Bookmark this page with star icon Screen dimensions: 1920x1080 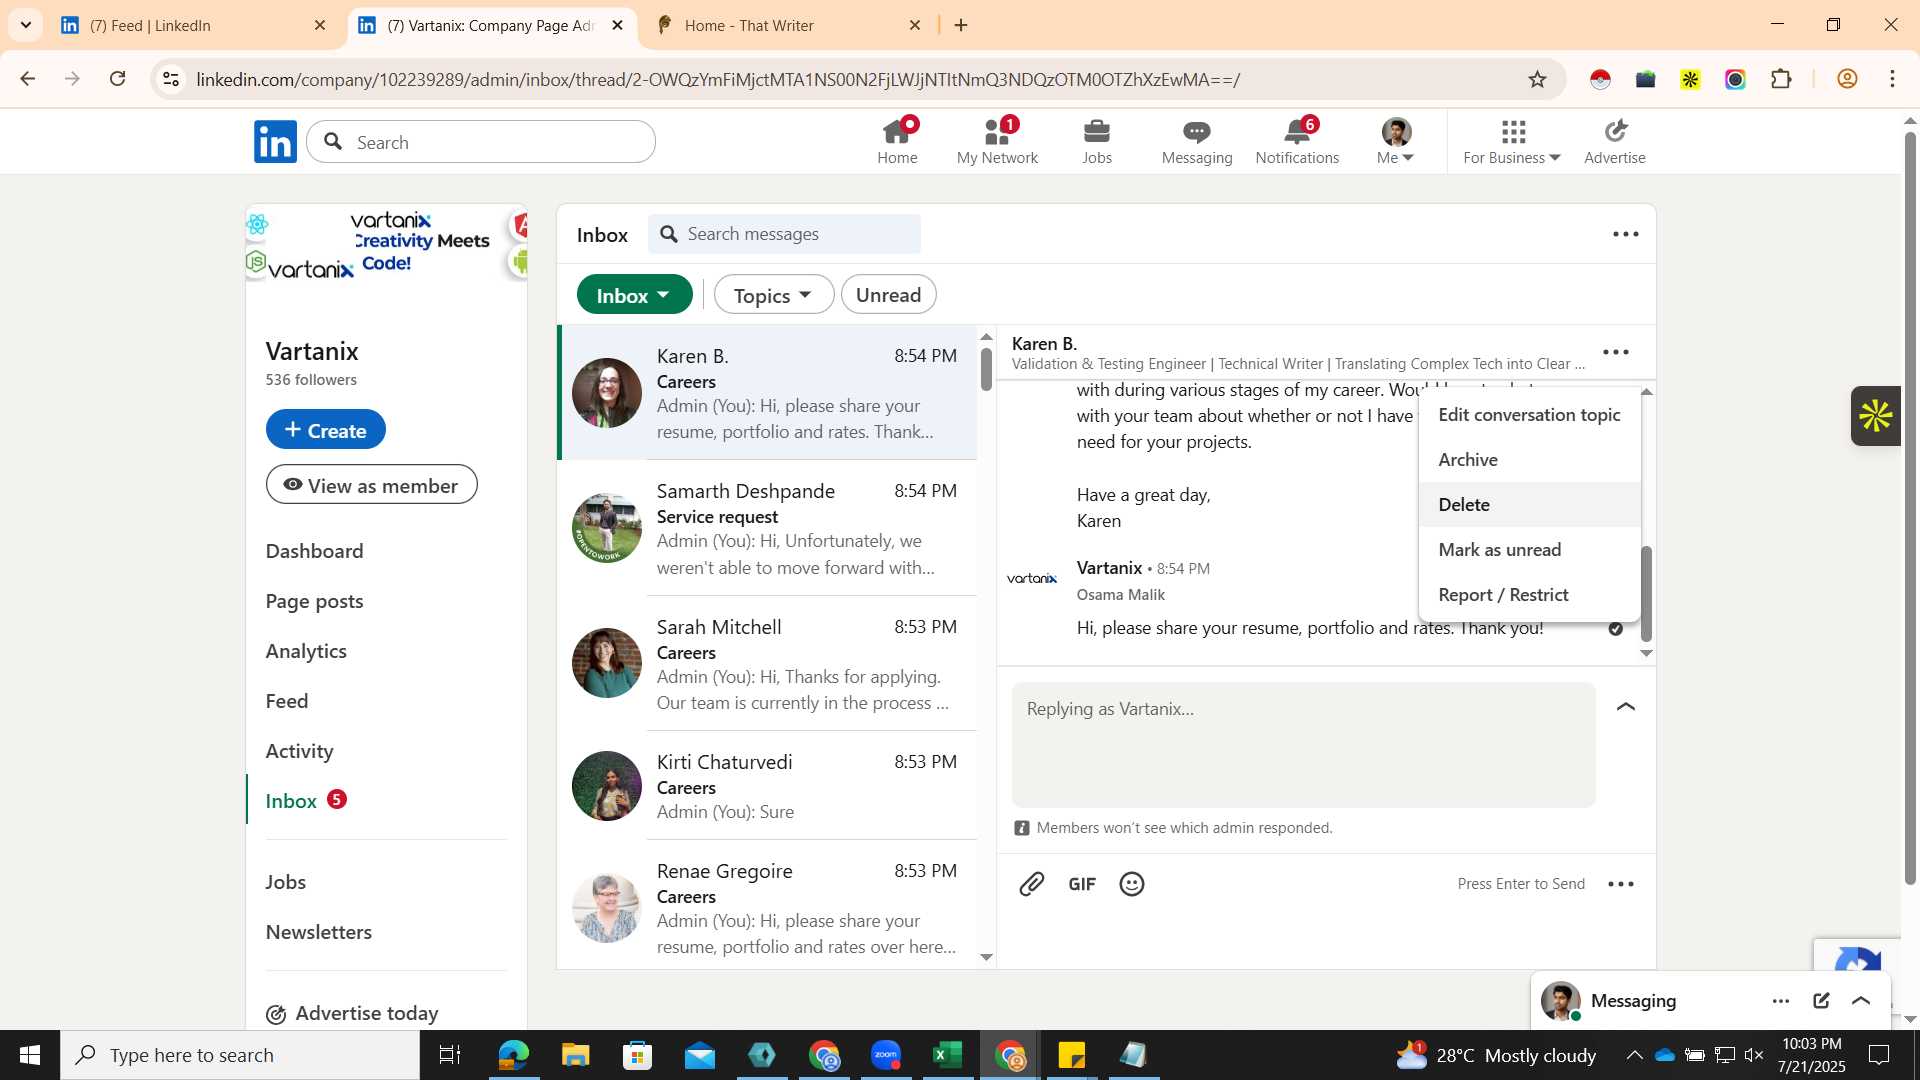pos(1538,79)
